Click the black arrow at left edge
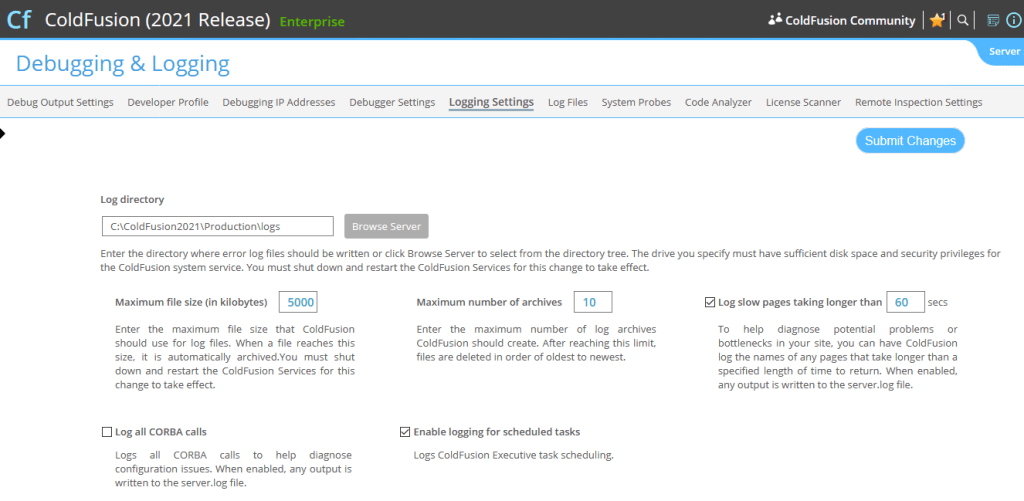This screenshot has width=1024, height=501. pos(3,133)
